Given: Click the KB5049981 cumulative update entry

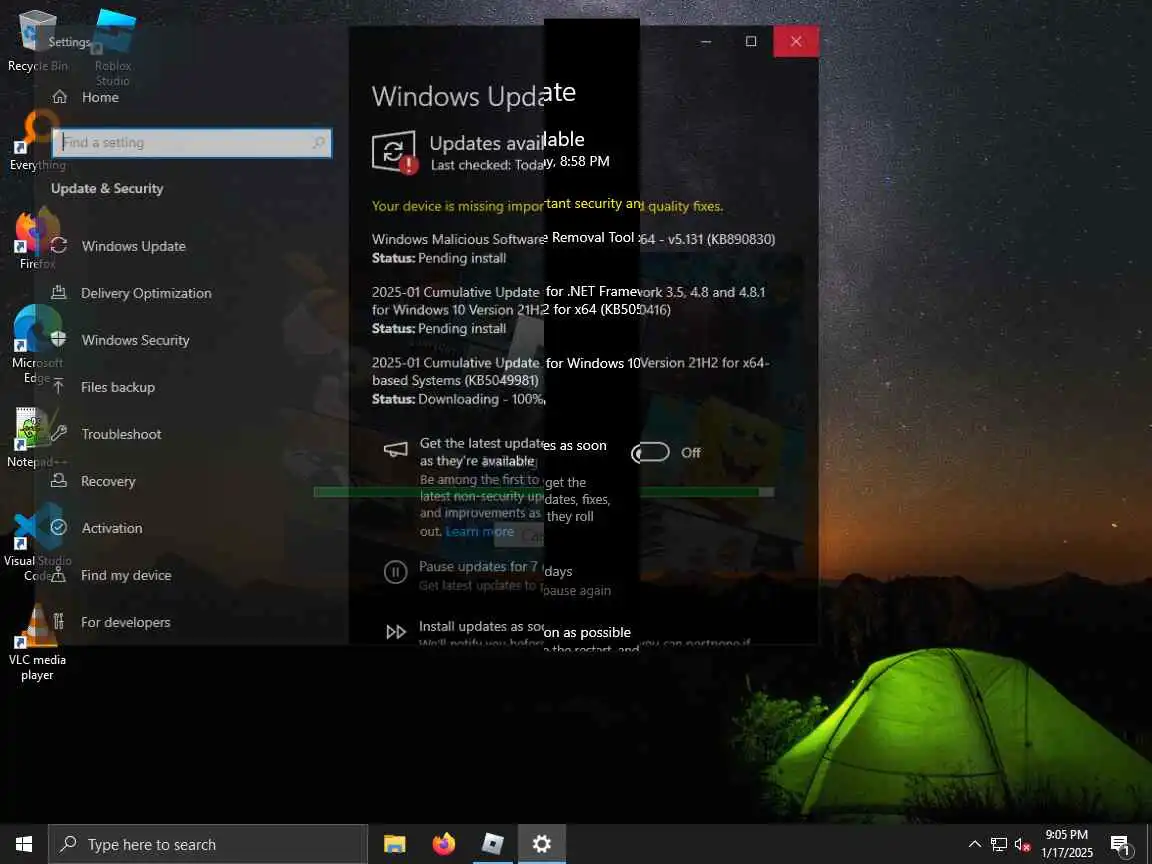Looking at the screenshot, I should coord(570,381).
